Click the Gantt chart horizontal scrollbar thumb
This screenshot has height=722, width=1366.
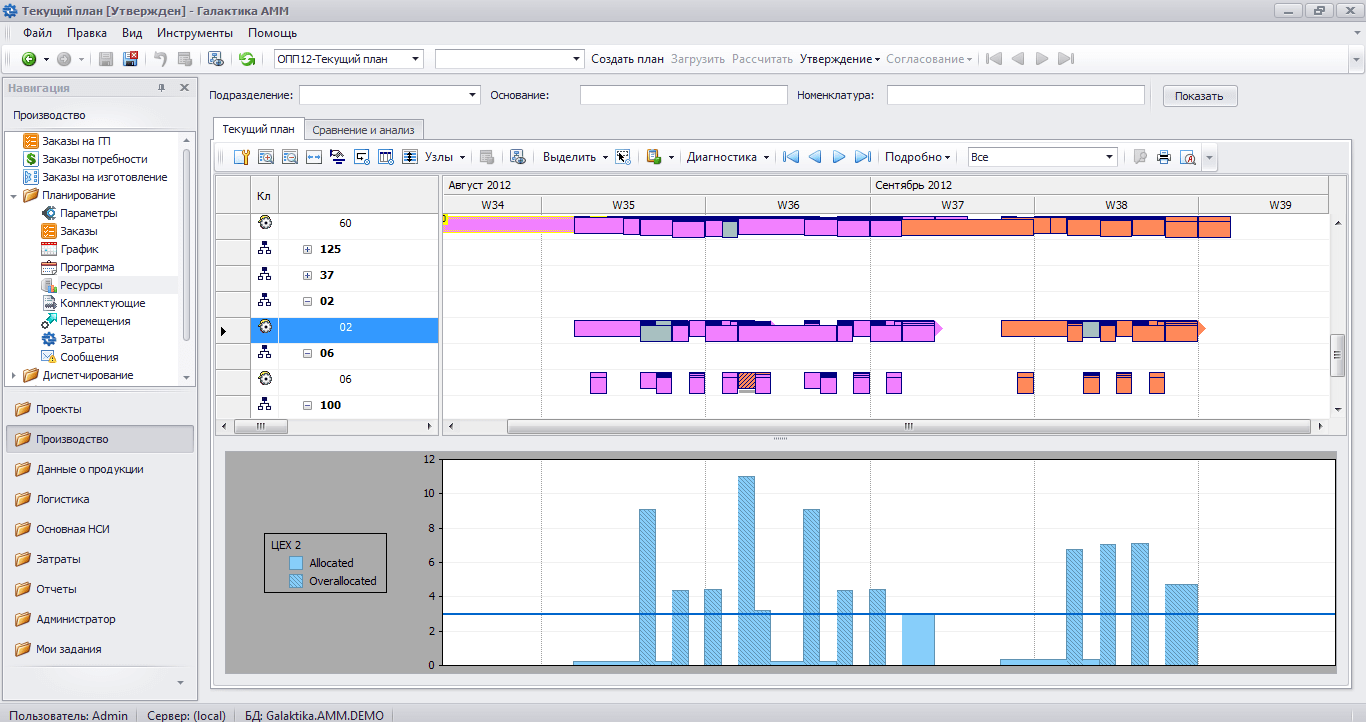[909, 426]
